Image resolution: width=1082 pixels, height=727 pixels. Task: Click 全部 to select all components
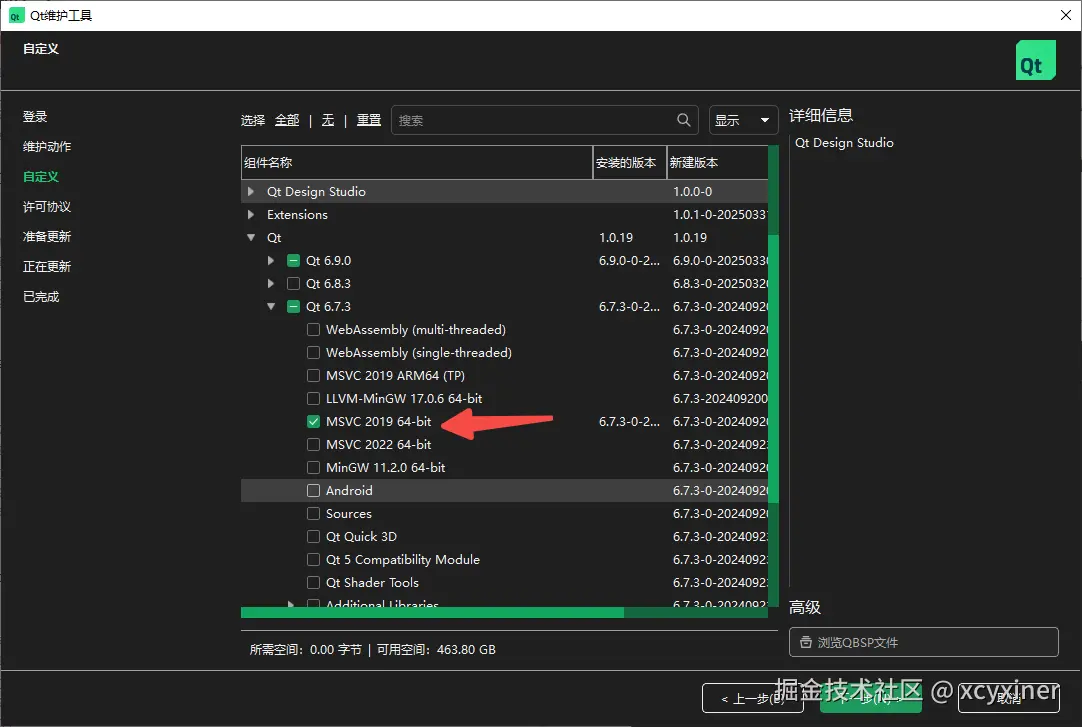click(287, 120)
